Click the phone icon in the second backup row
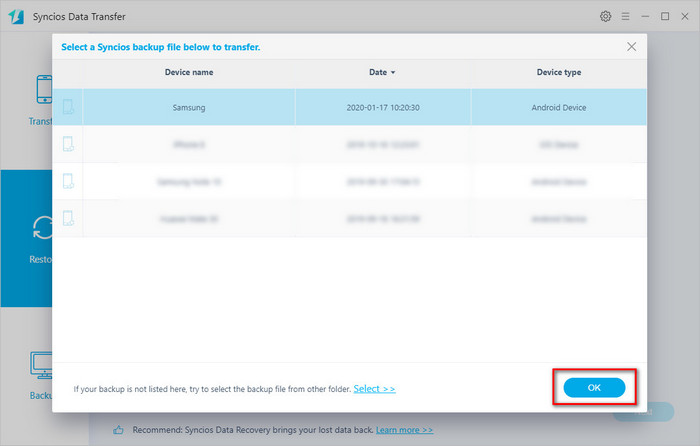This screenshot has height=446, width=700. [x=68, y=144]
